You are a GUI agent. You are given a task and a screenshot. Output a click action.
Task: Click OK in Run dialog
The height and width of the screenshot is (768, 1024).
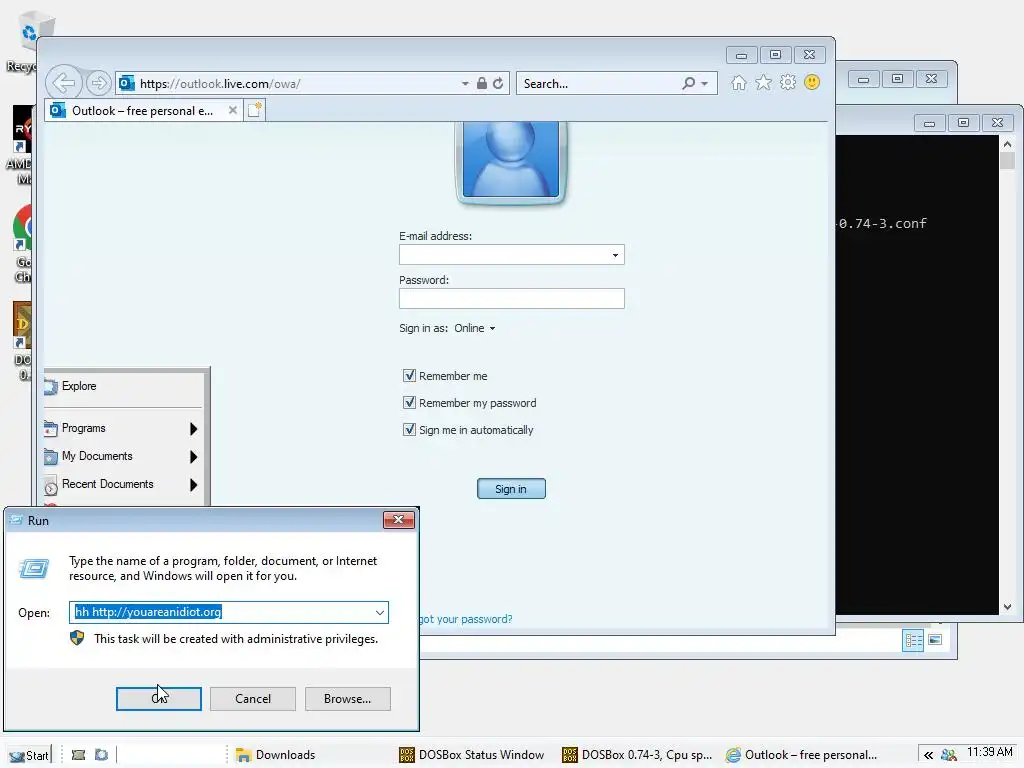point(159,699)
